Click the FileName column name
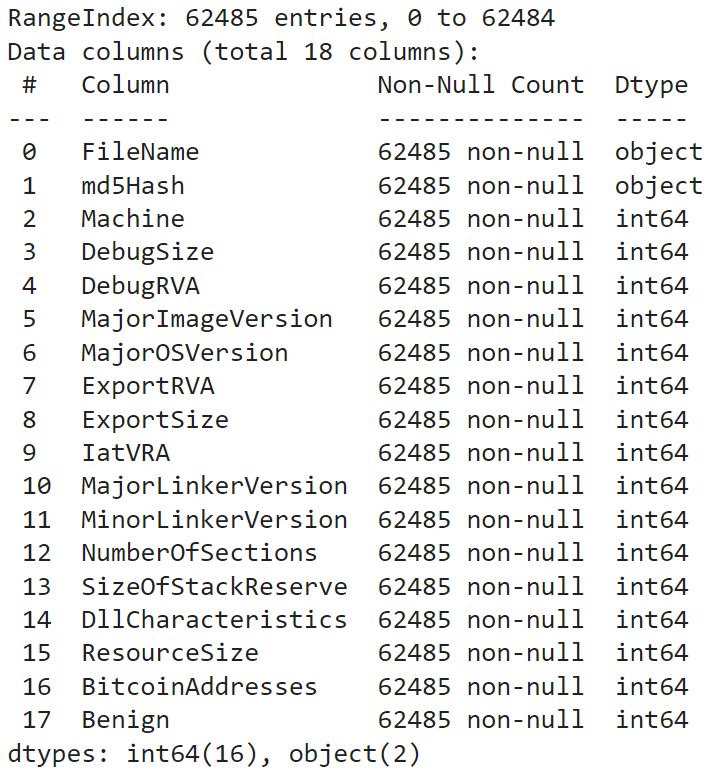711x777 pixels. (x=140, y=152)
